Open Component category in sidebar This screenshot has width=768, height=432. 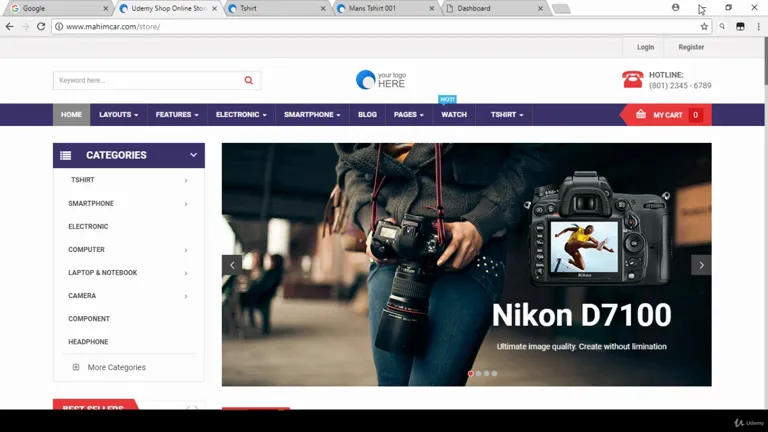pos(89,318)
